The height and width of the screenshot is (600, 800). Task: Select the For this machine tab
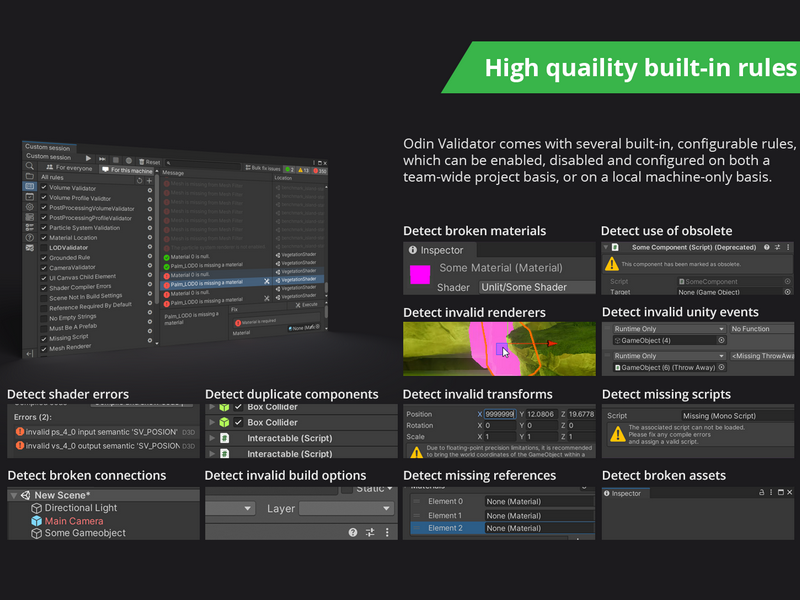[127, 170]
